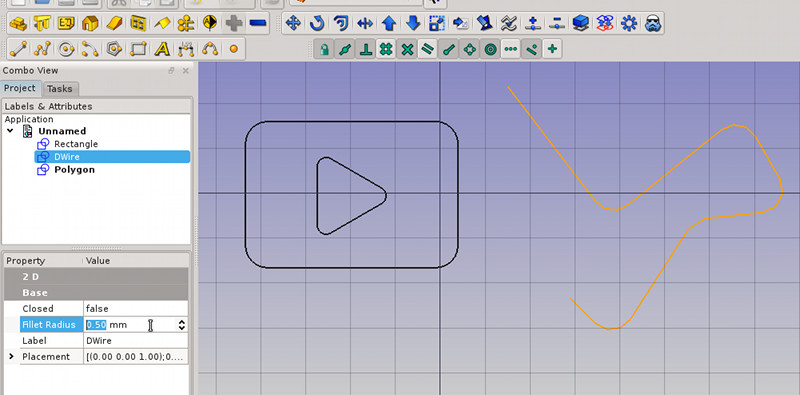Activate the Clone stormtrooper tool

[x=653, y=23]
